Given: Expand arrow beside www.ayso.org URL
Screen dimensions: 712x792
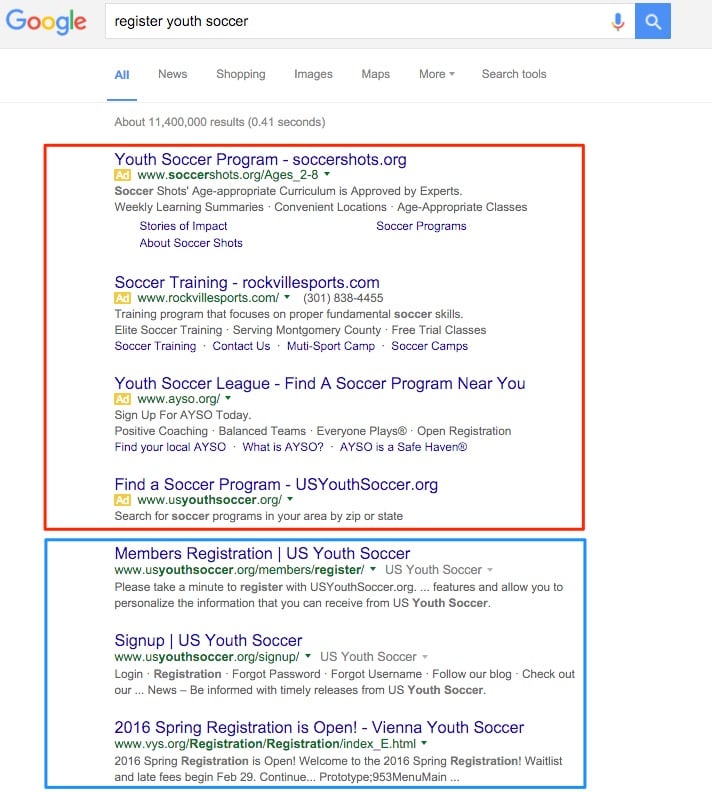Looking at the screenshot, I should pyautogui.click(x=228, y=398).
